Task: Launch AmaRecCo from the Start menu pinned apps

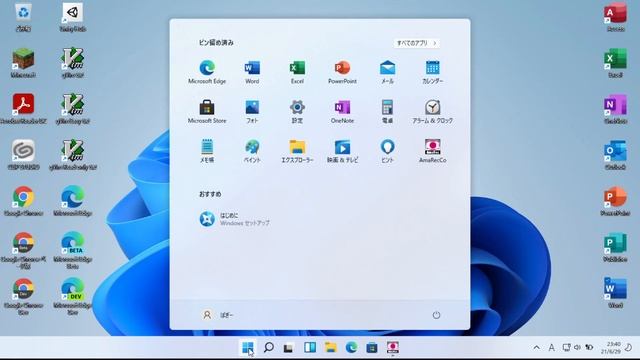Action: pyautogui.click(x=432, y=151)
